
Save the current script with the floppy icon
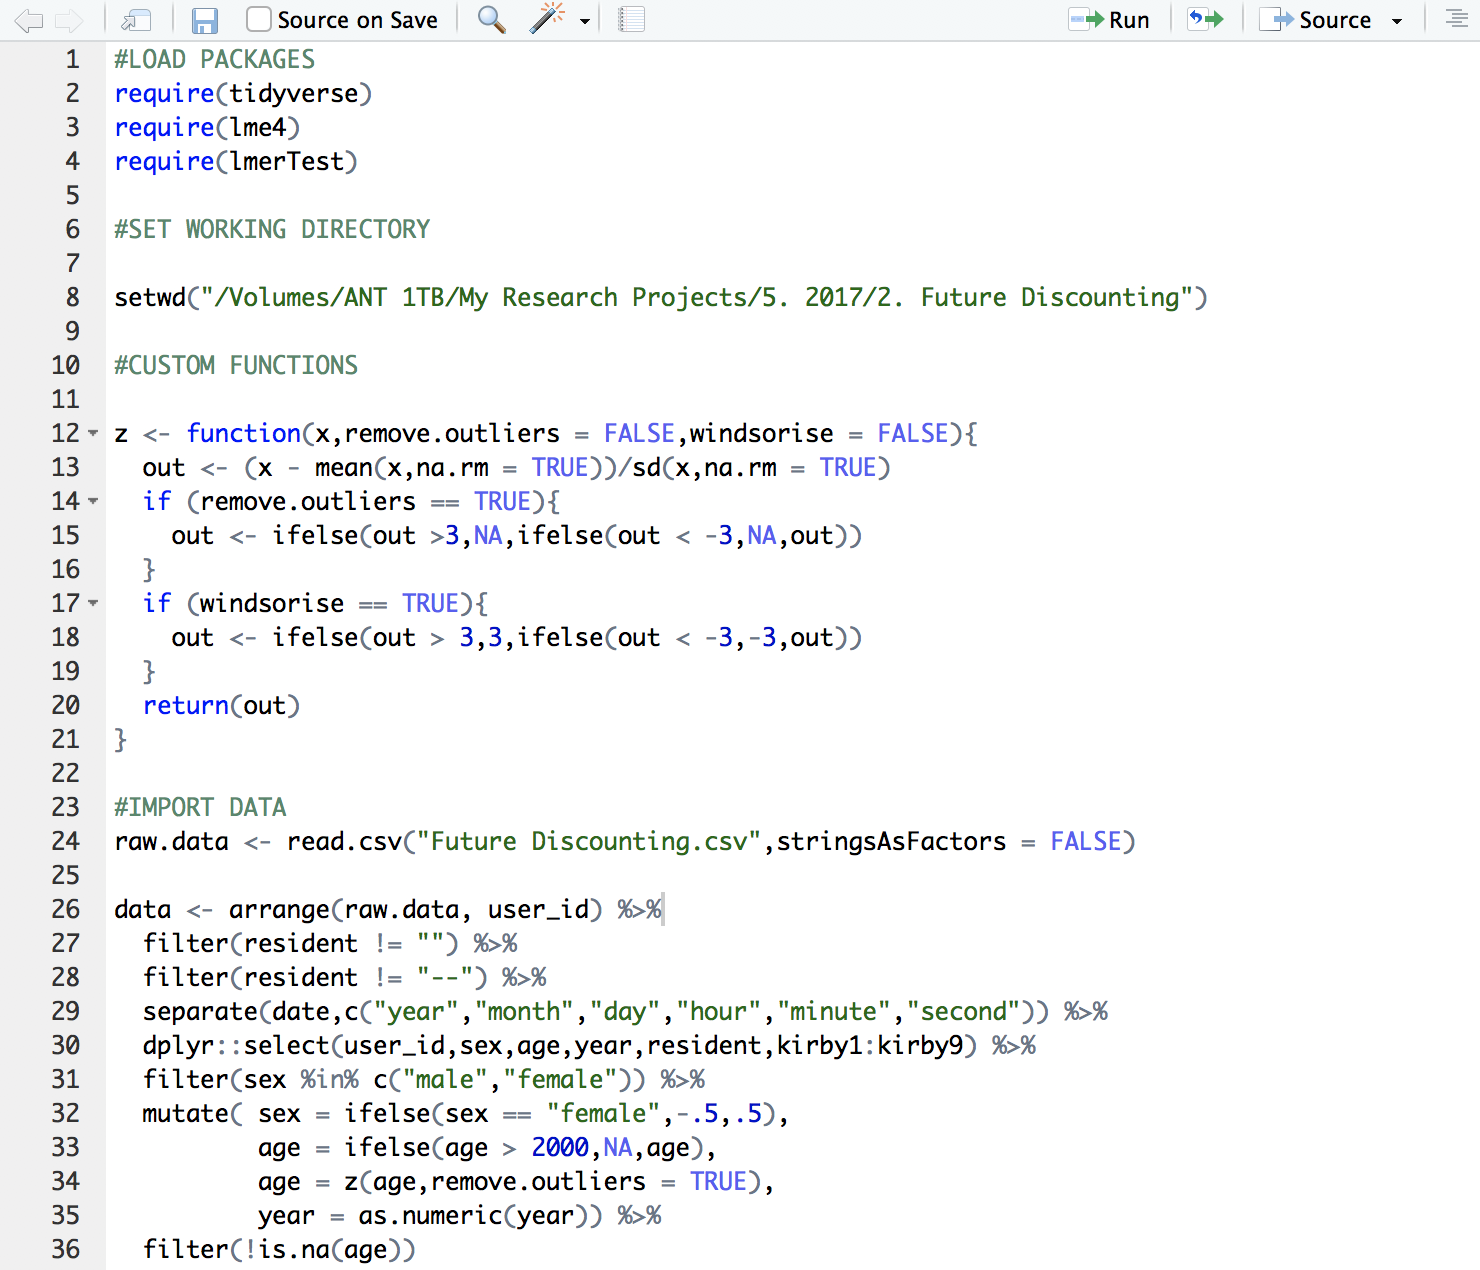pos(205,20)
